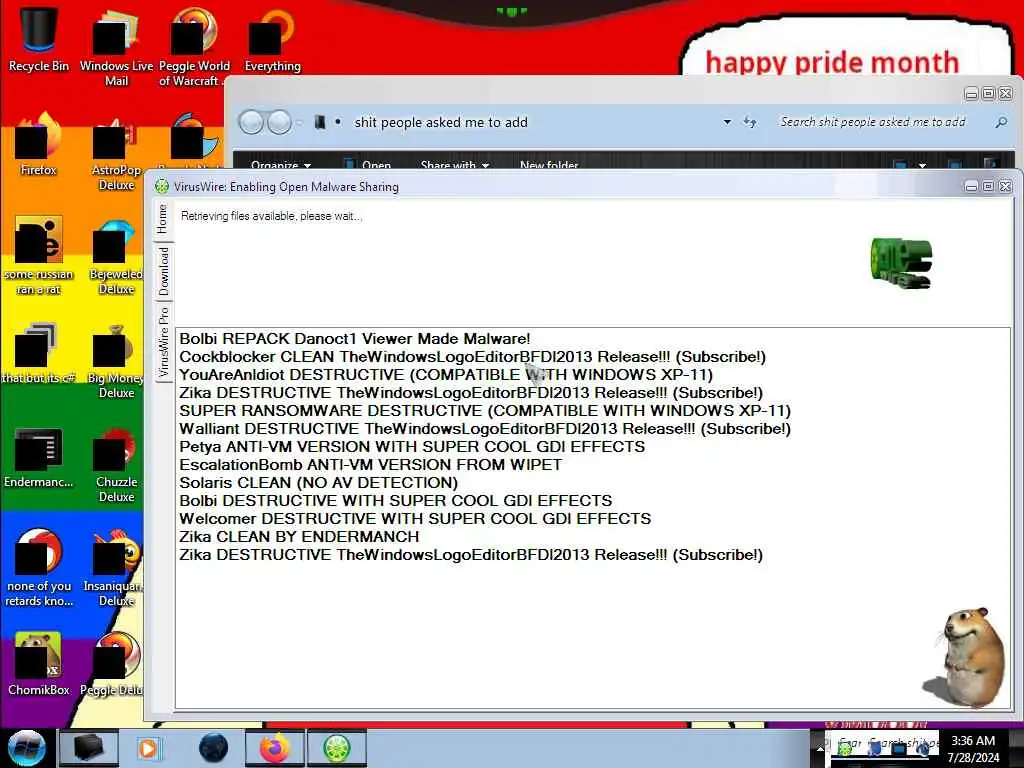Open AstroPop Deluxe desktop icon
The width and height of the screenshot is (1024, 768).
(x=116, y=153)
